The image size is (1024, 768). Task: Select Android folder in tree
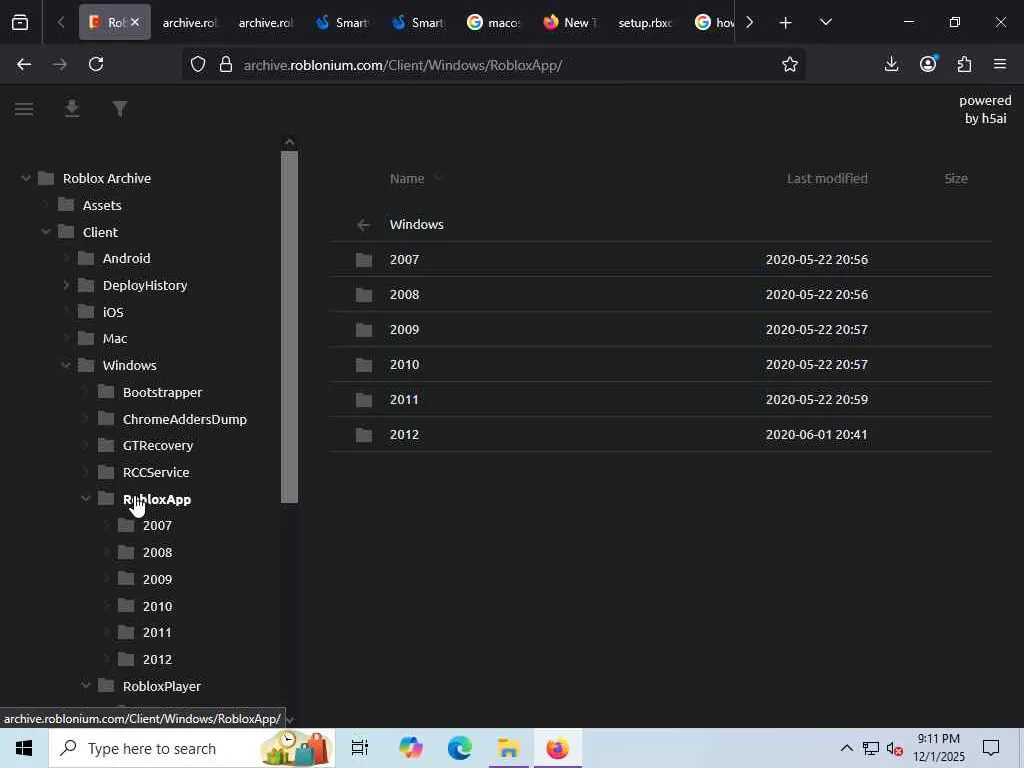(x=126, y=259)
